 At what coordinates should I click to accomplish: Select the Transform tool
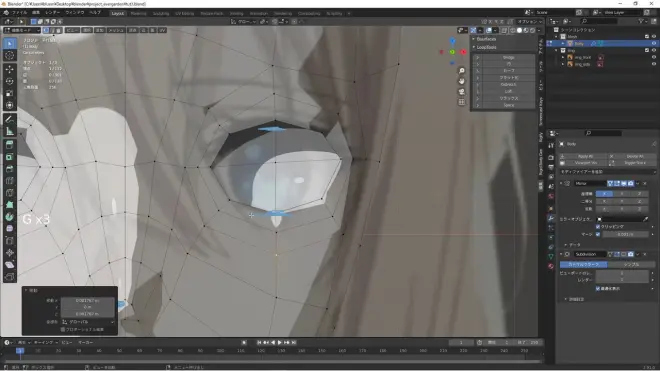click(10, 105)
